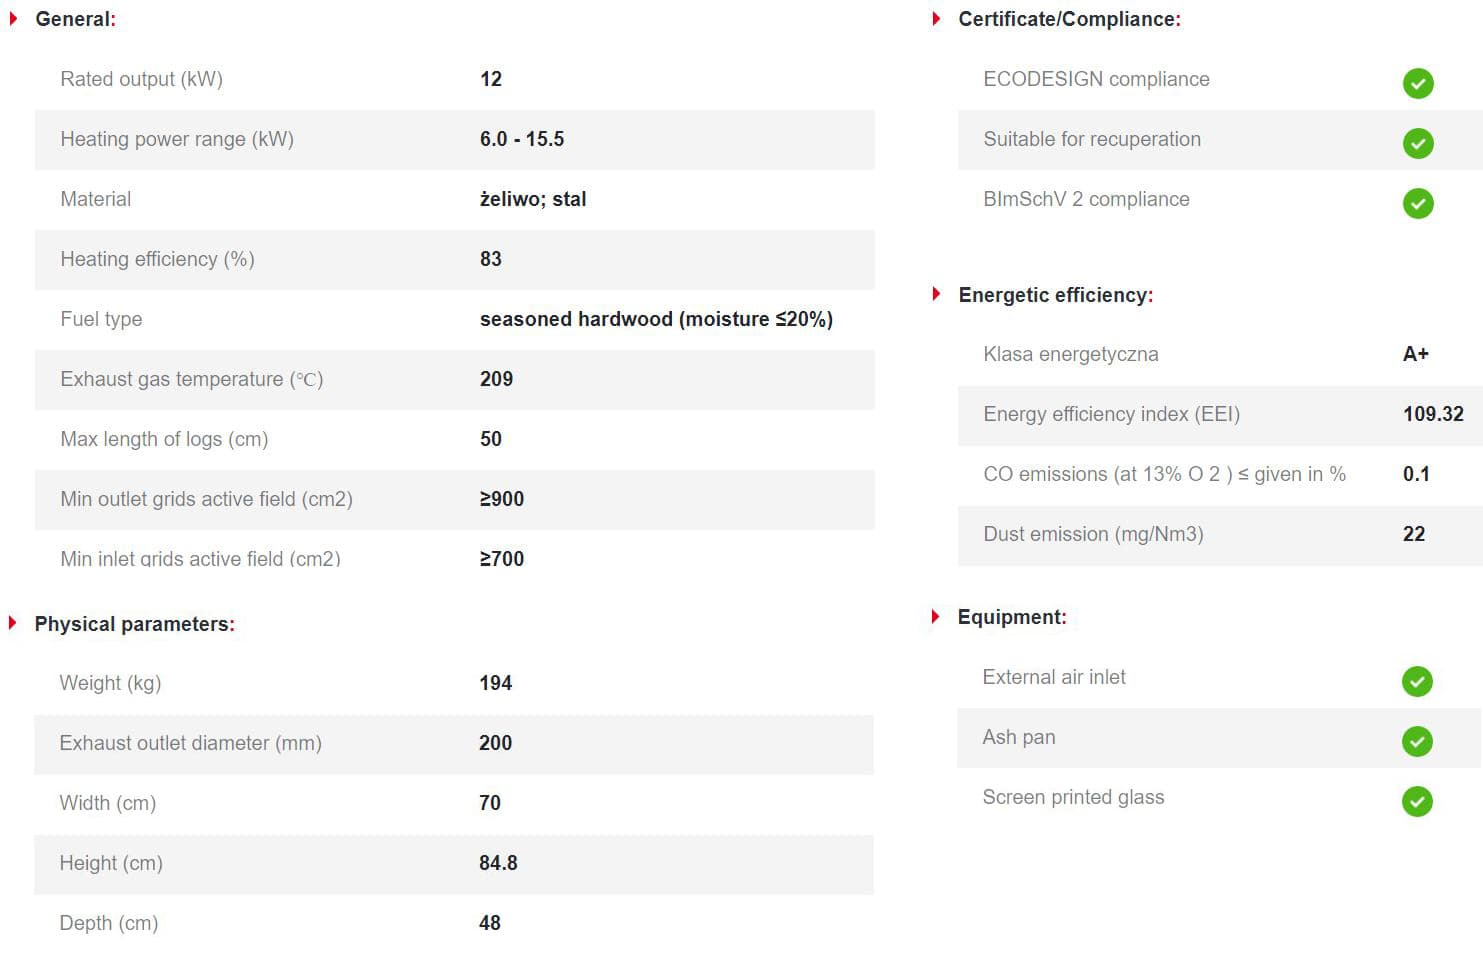The height and width of the screenshot is (964, 1483).
Task: Click the red arrow beside Equipment heading
Action: click(936, 616)
